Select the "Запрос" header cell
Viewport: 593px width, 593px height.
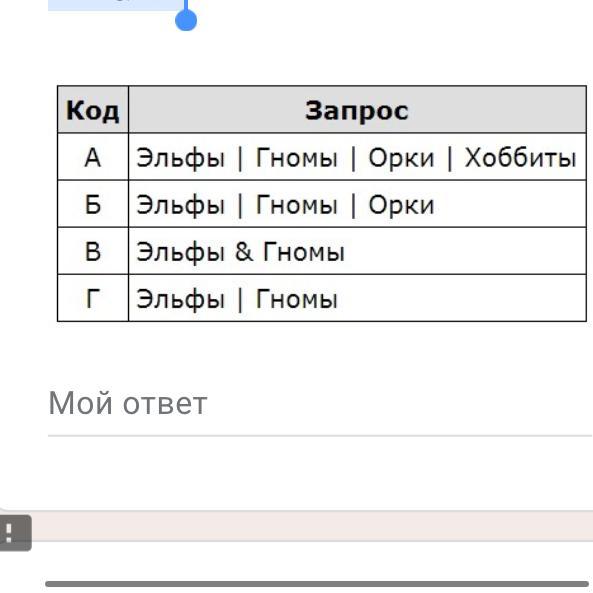(357, 110)
